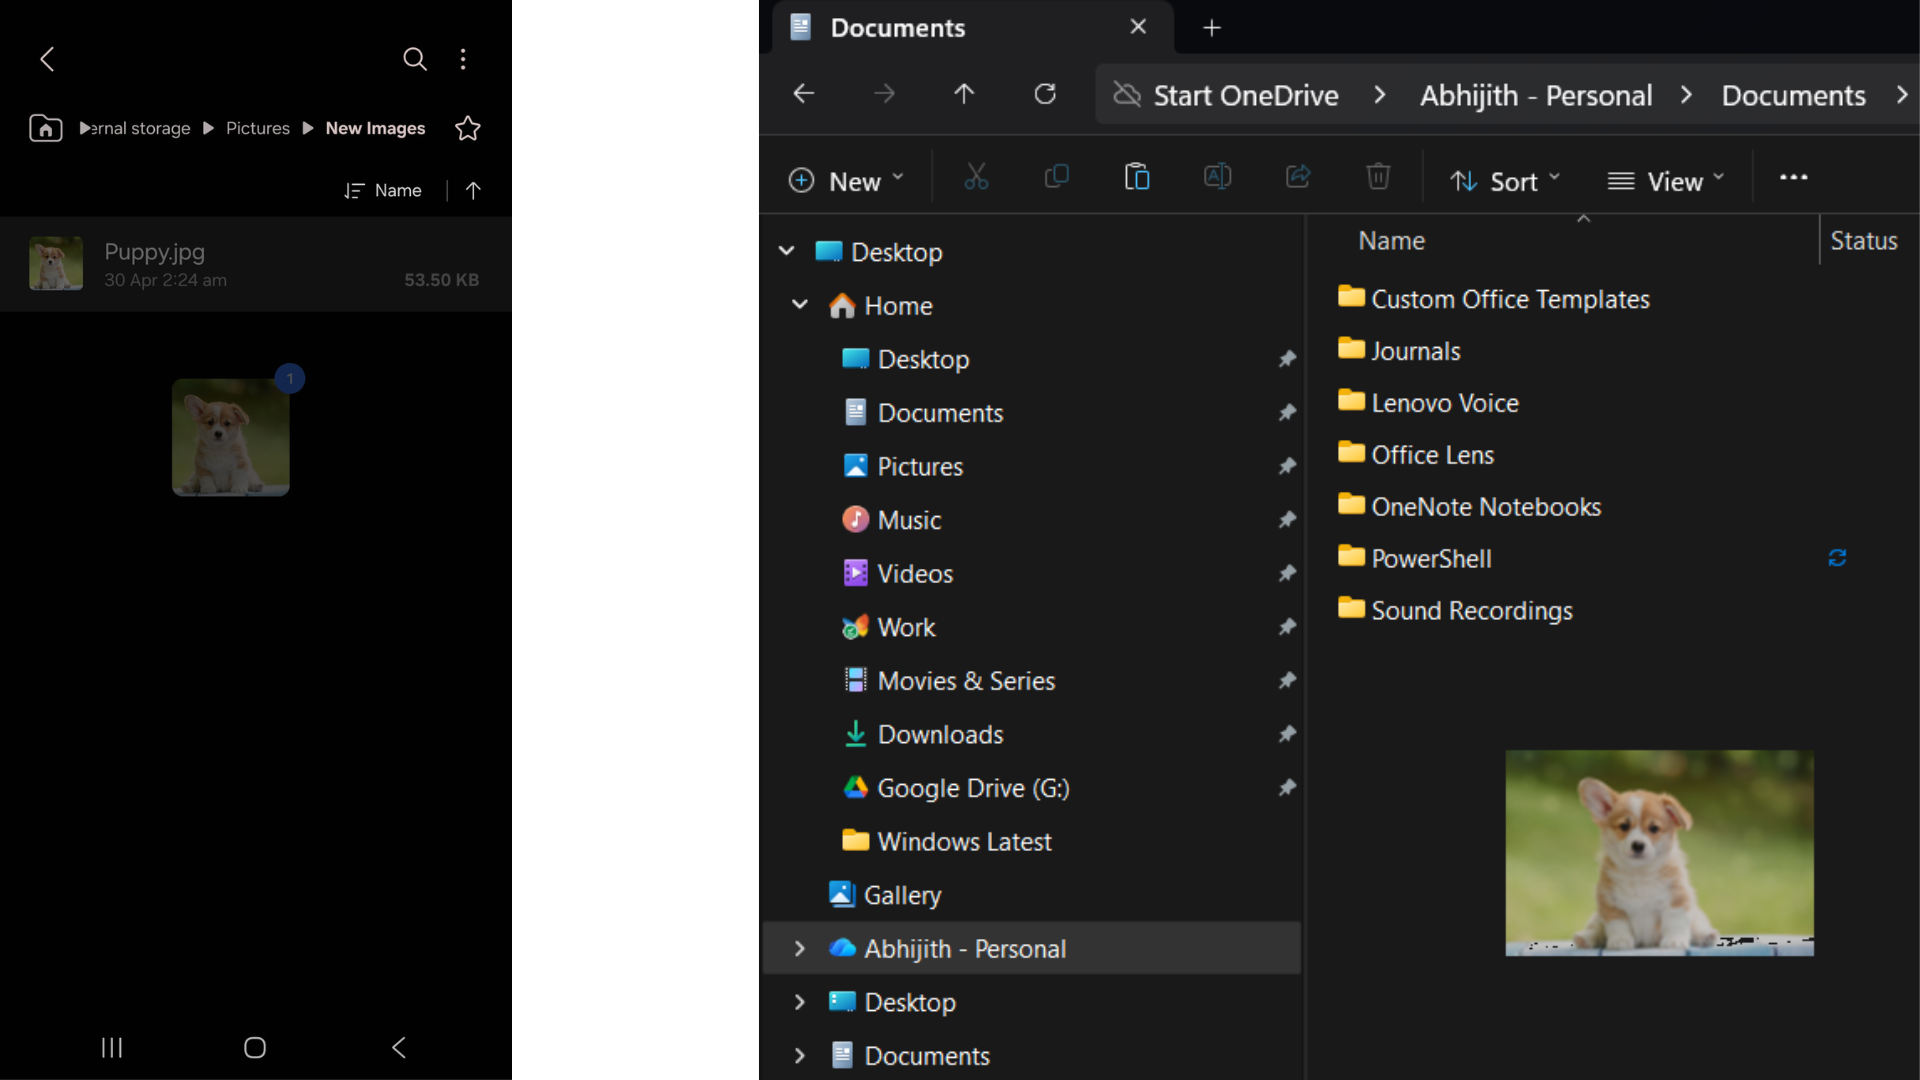Open the search icon in phone file manager
Image resolution: width=1920 pixels, height=1080 pixels.
pyautogui.click(x=414, y=59)
